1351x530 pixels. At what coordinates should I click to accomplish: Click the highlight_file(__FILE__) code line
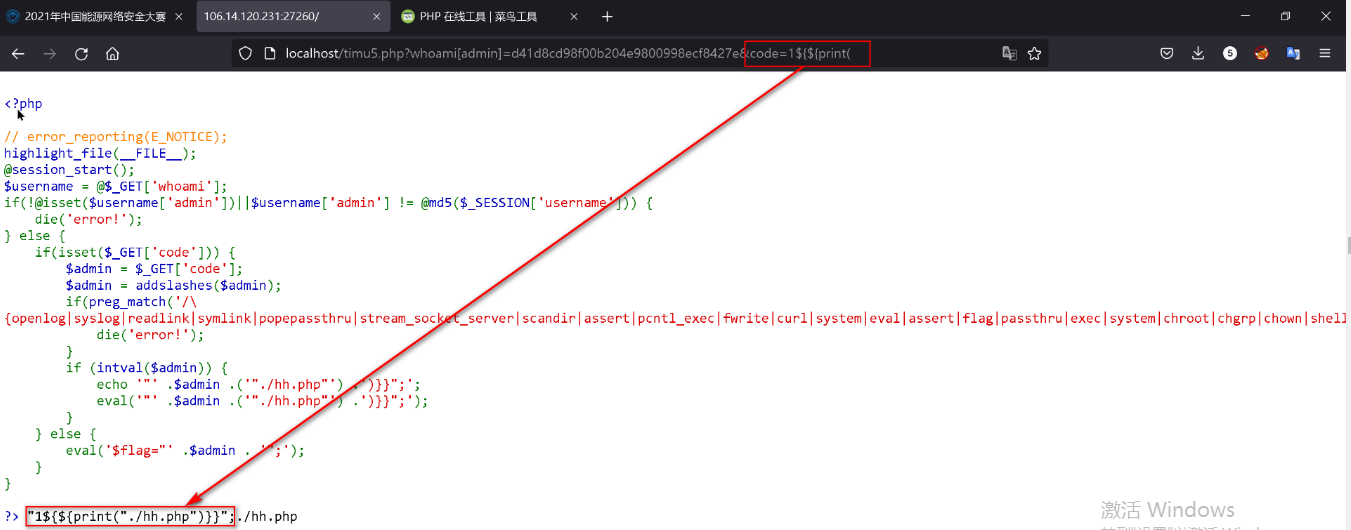click(100, 153)
